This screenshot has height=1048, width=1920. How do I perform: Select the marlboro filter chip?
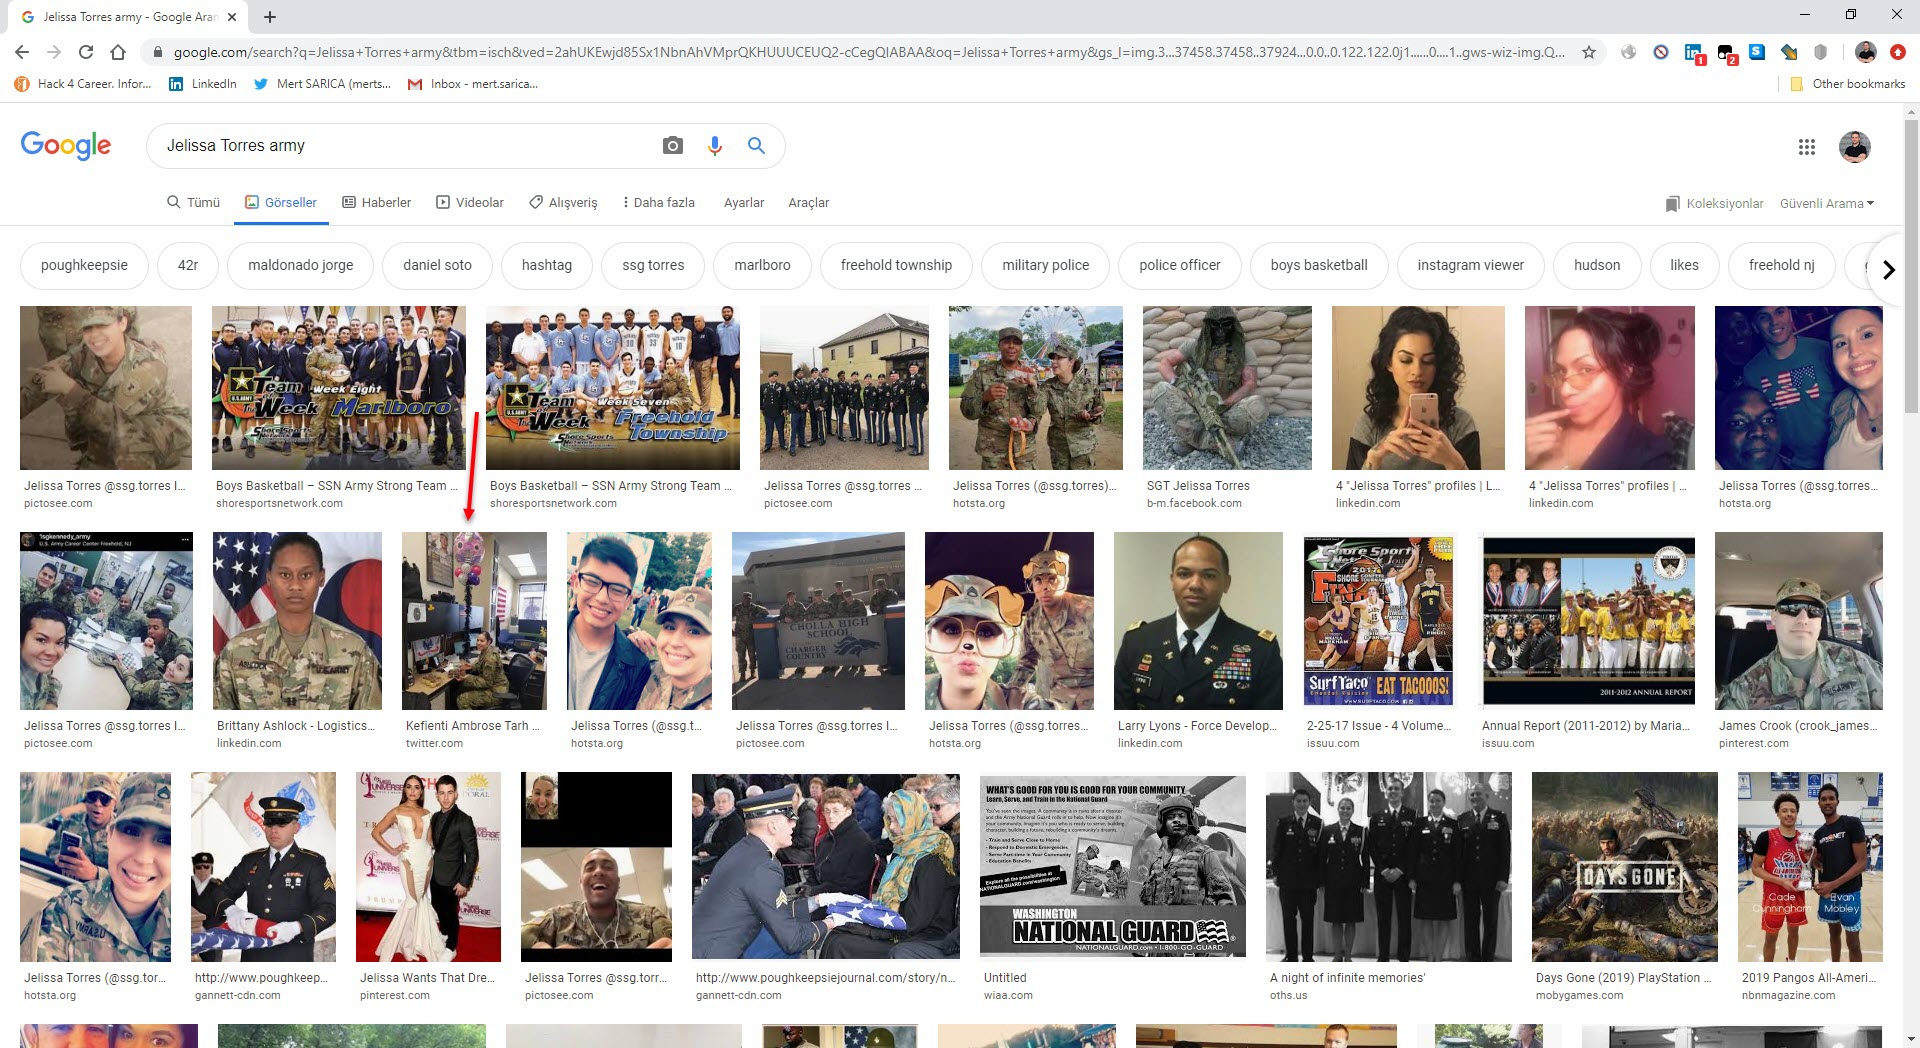coord(762,265)
